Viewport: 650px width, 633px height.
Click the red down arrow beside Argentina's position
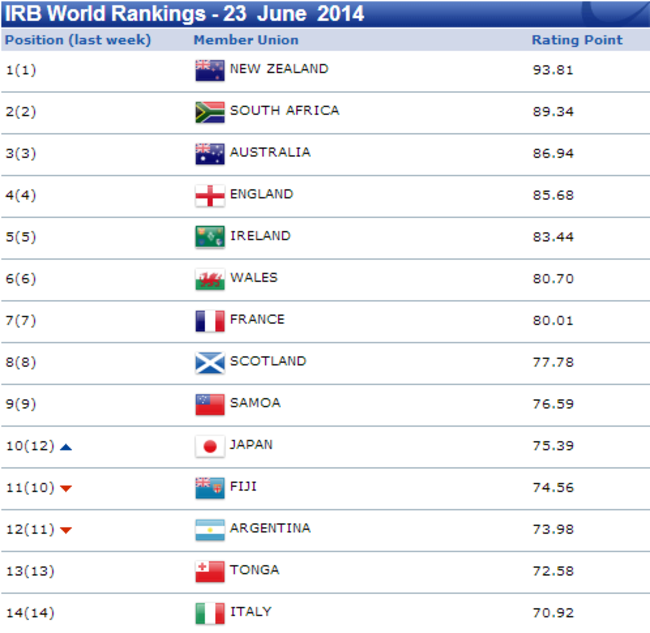[x=66, y=530]
